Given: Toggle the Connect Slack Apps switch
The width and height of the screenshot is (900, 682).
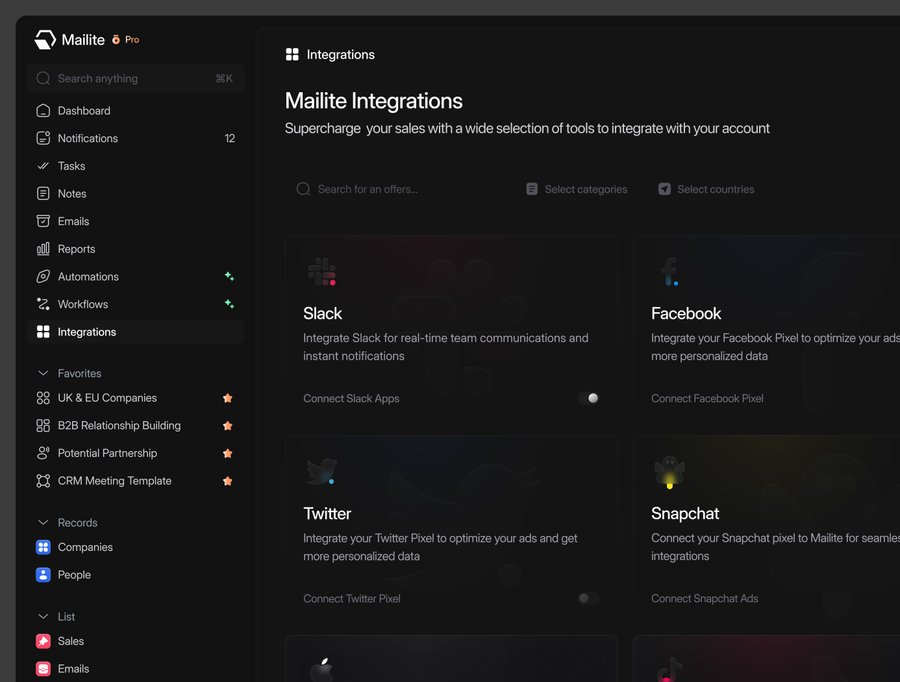Looking at the screenshot, I should [588, 398].
